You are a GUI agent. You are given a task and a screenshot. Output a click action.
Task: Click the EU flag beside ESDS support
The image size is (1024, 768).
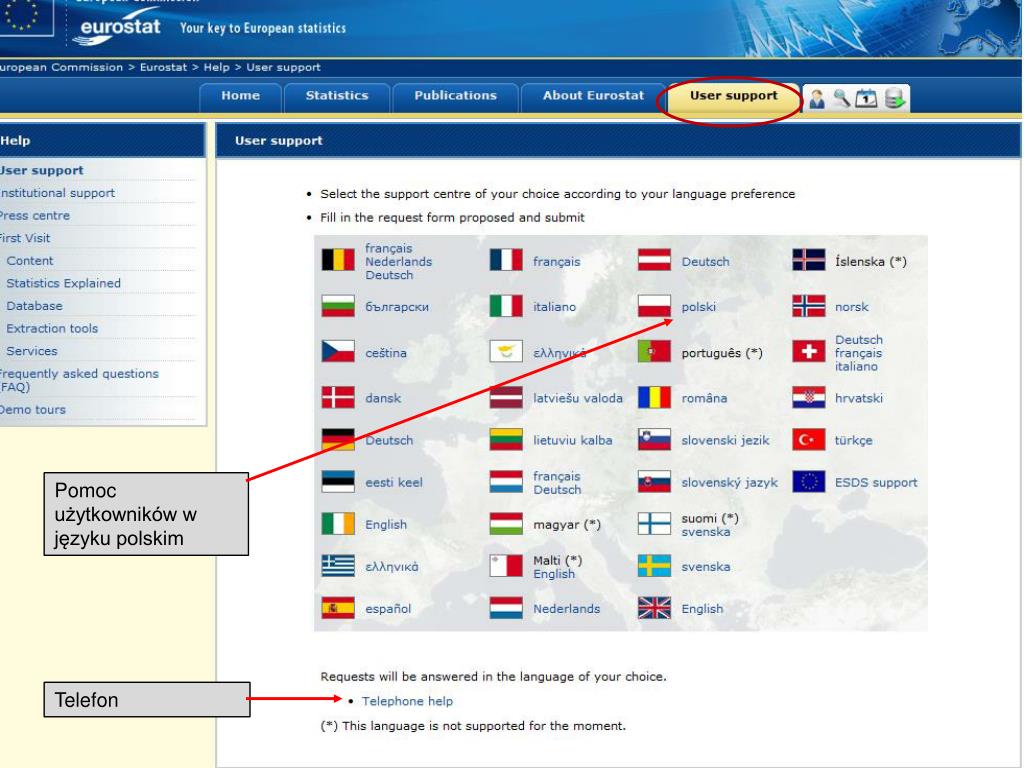point(808,482)
